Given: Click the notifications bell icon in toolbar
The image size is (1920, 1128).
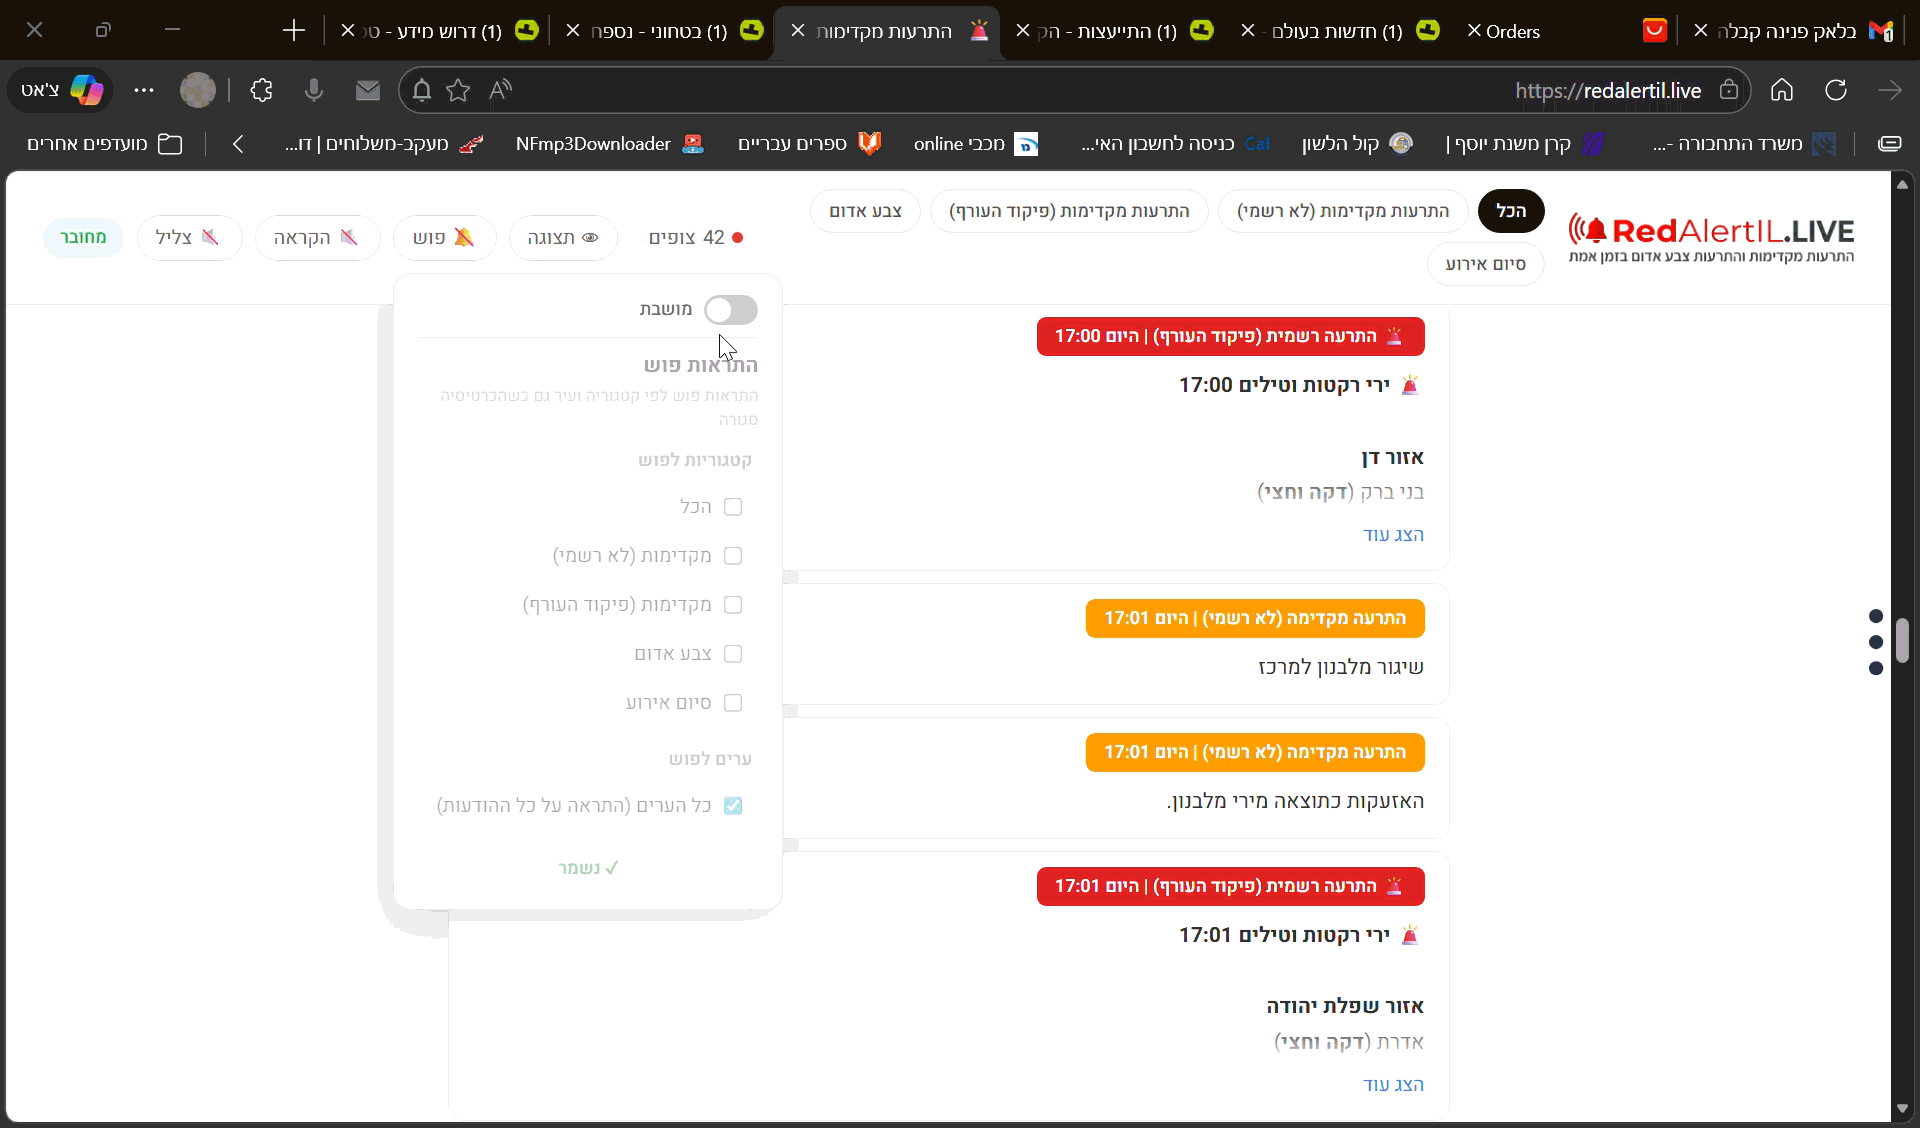Looking at the screenshot, I should (421, 90).
